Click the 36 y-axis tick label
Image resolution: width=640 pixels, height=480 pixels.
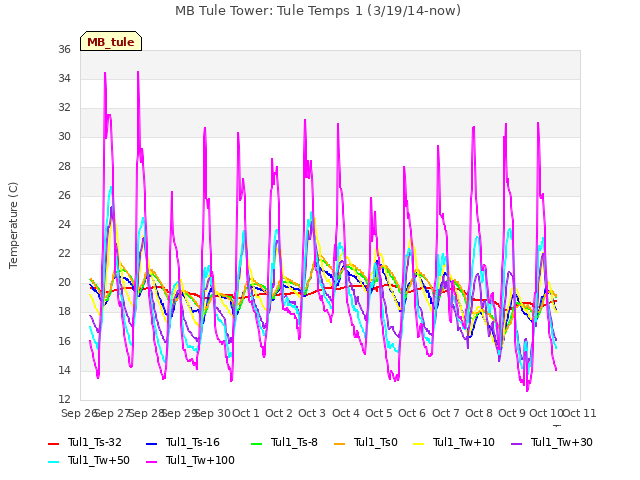click(x=64, y=49)
